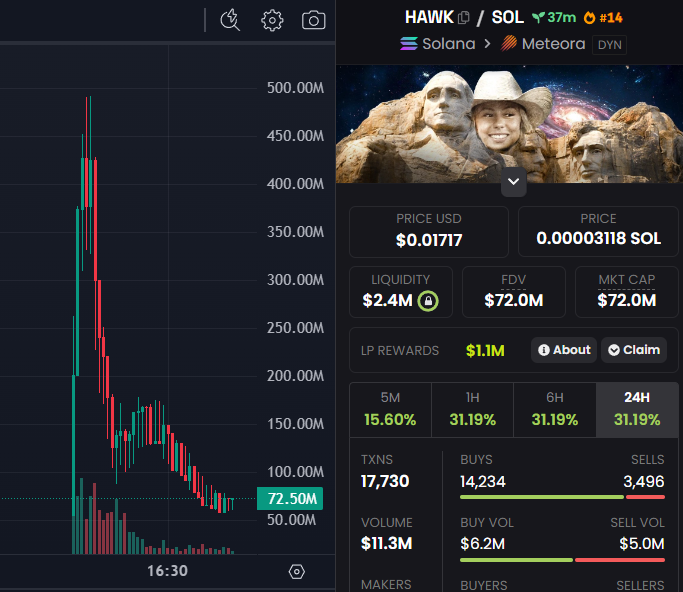Click the DYN pool type badge
This screenshot has height=592, width=683.
tap(609, 45)
